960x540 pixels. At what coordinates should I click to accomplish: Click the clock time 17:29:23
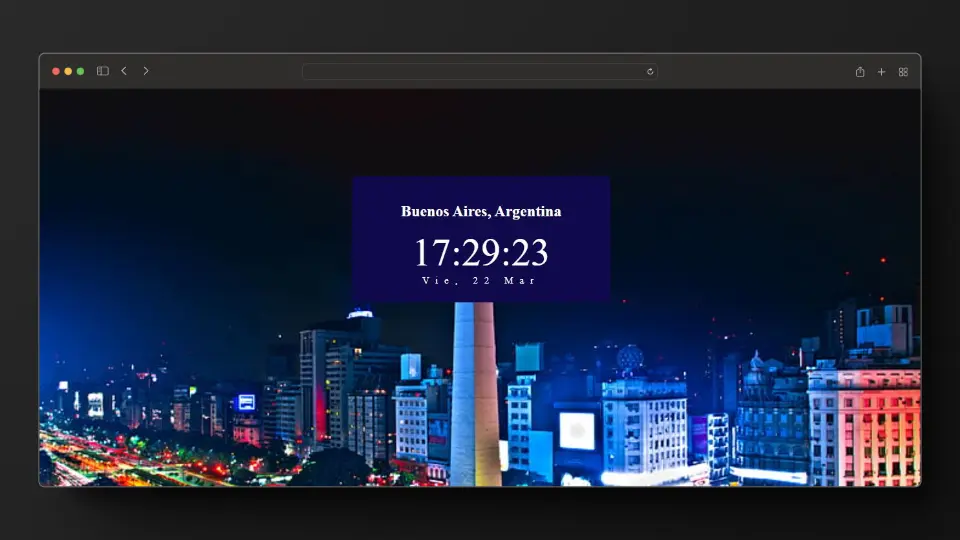point(481,252)
